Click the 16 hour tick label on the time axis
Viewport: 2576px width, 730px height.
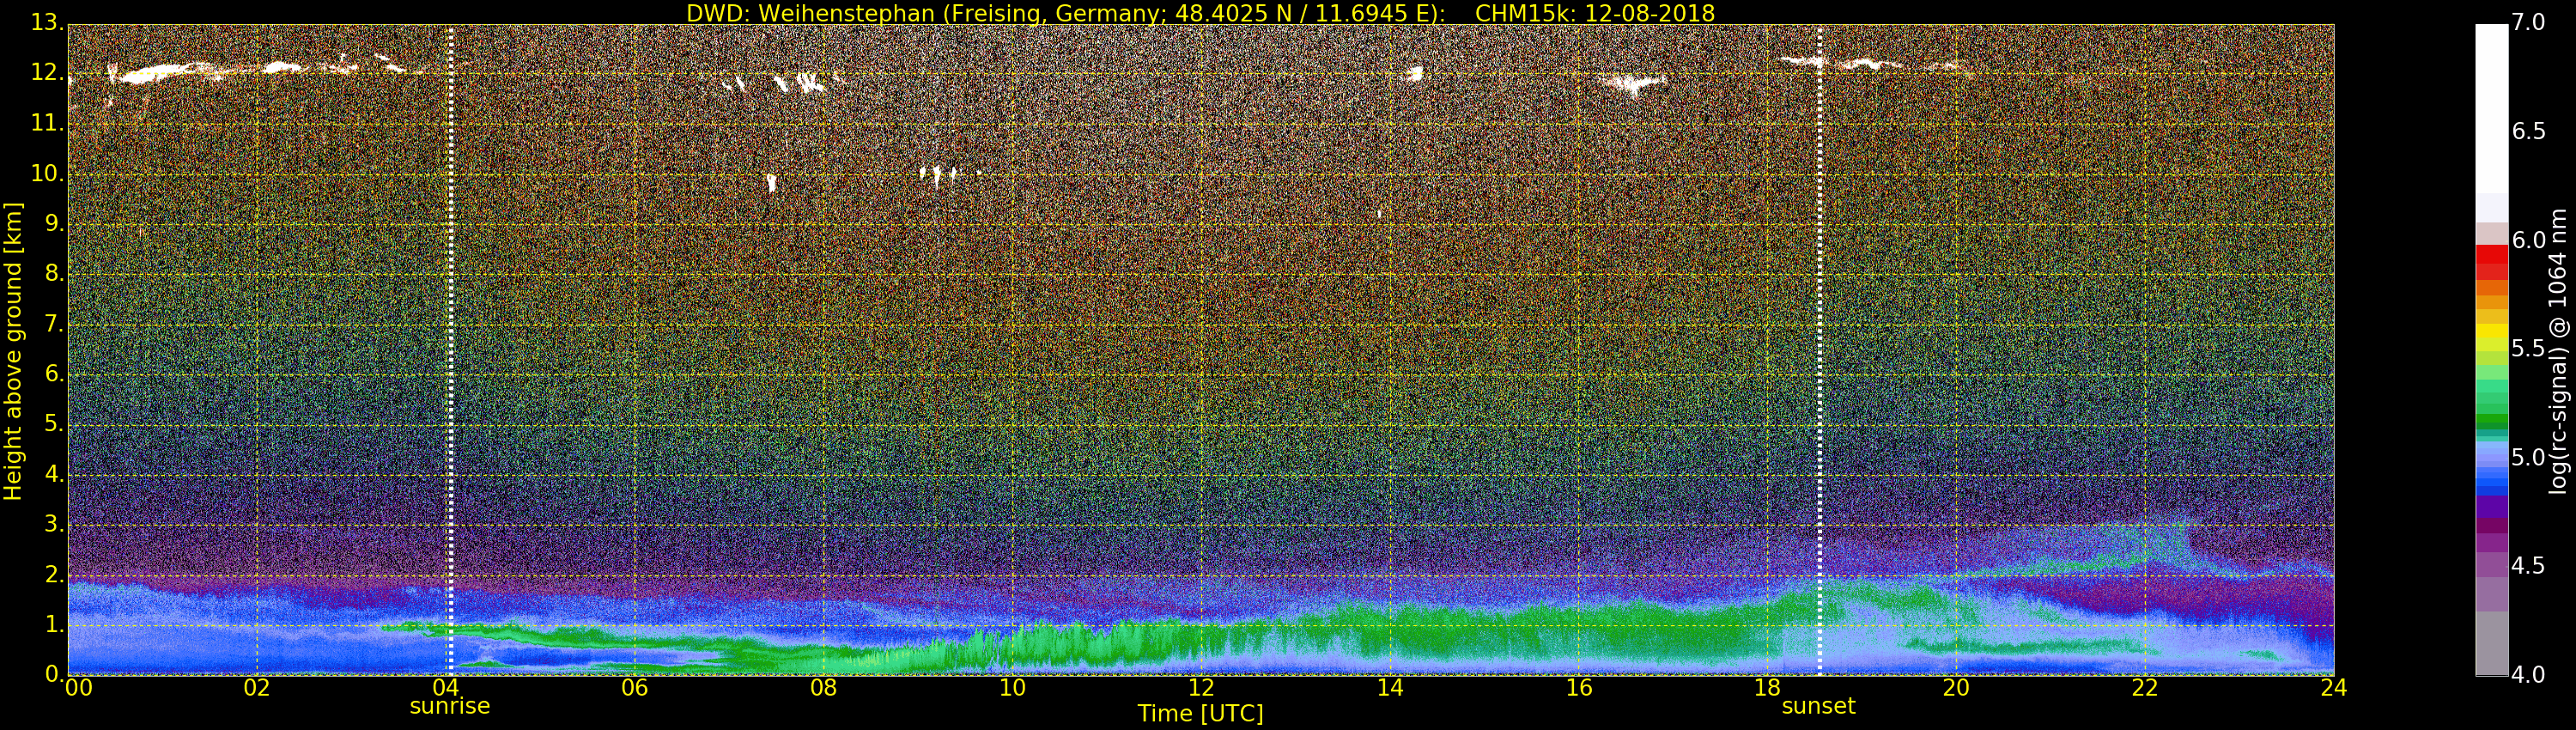tap(1578, 688)
